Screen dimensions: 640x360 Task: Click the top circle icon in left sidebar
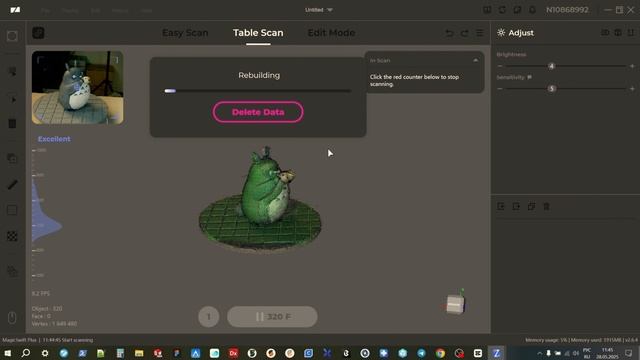click(x=12, y=36)
